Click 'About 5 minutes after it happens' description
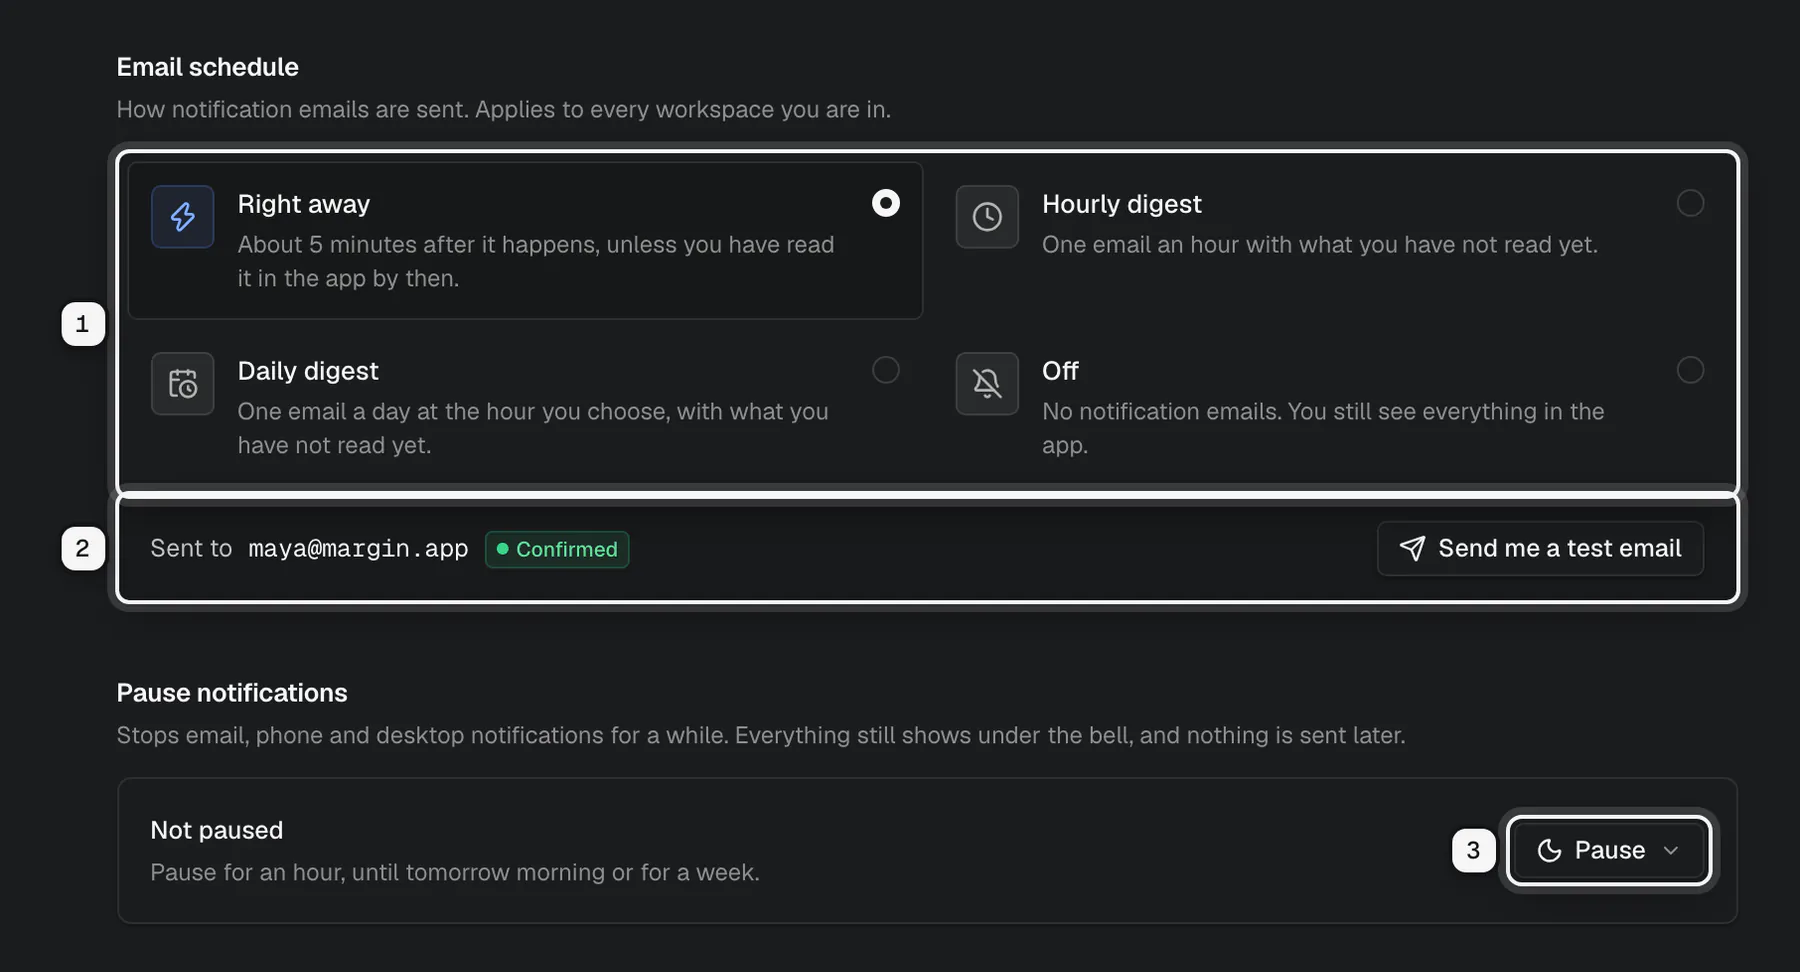This screenshot has height=972, width=1800. [x=536, y=261]
